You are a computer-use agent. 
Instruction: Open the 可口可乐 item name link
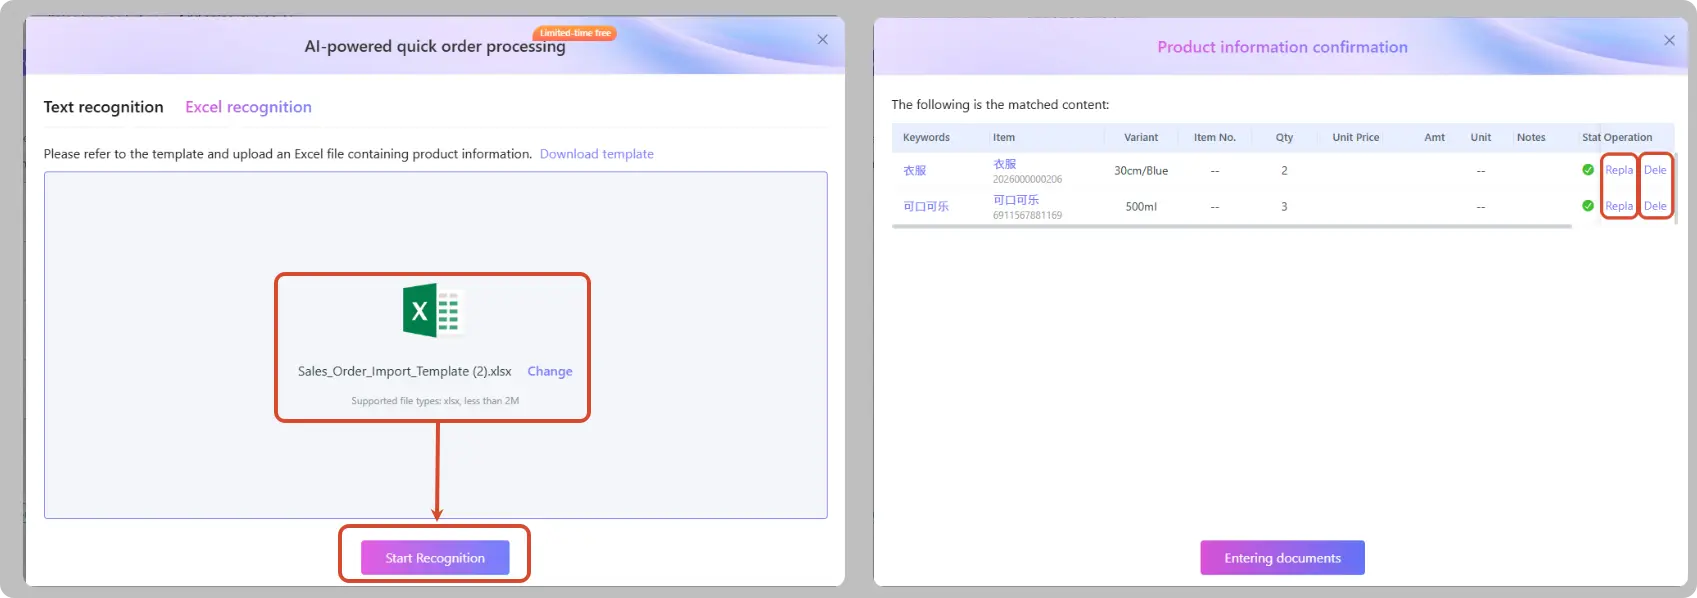click(x=1016, y=200)
